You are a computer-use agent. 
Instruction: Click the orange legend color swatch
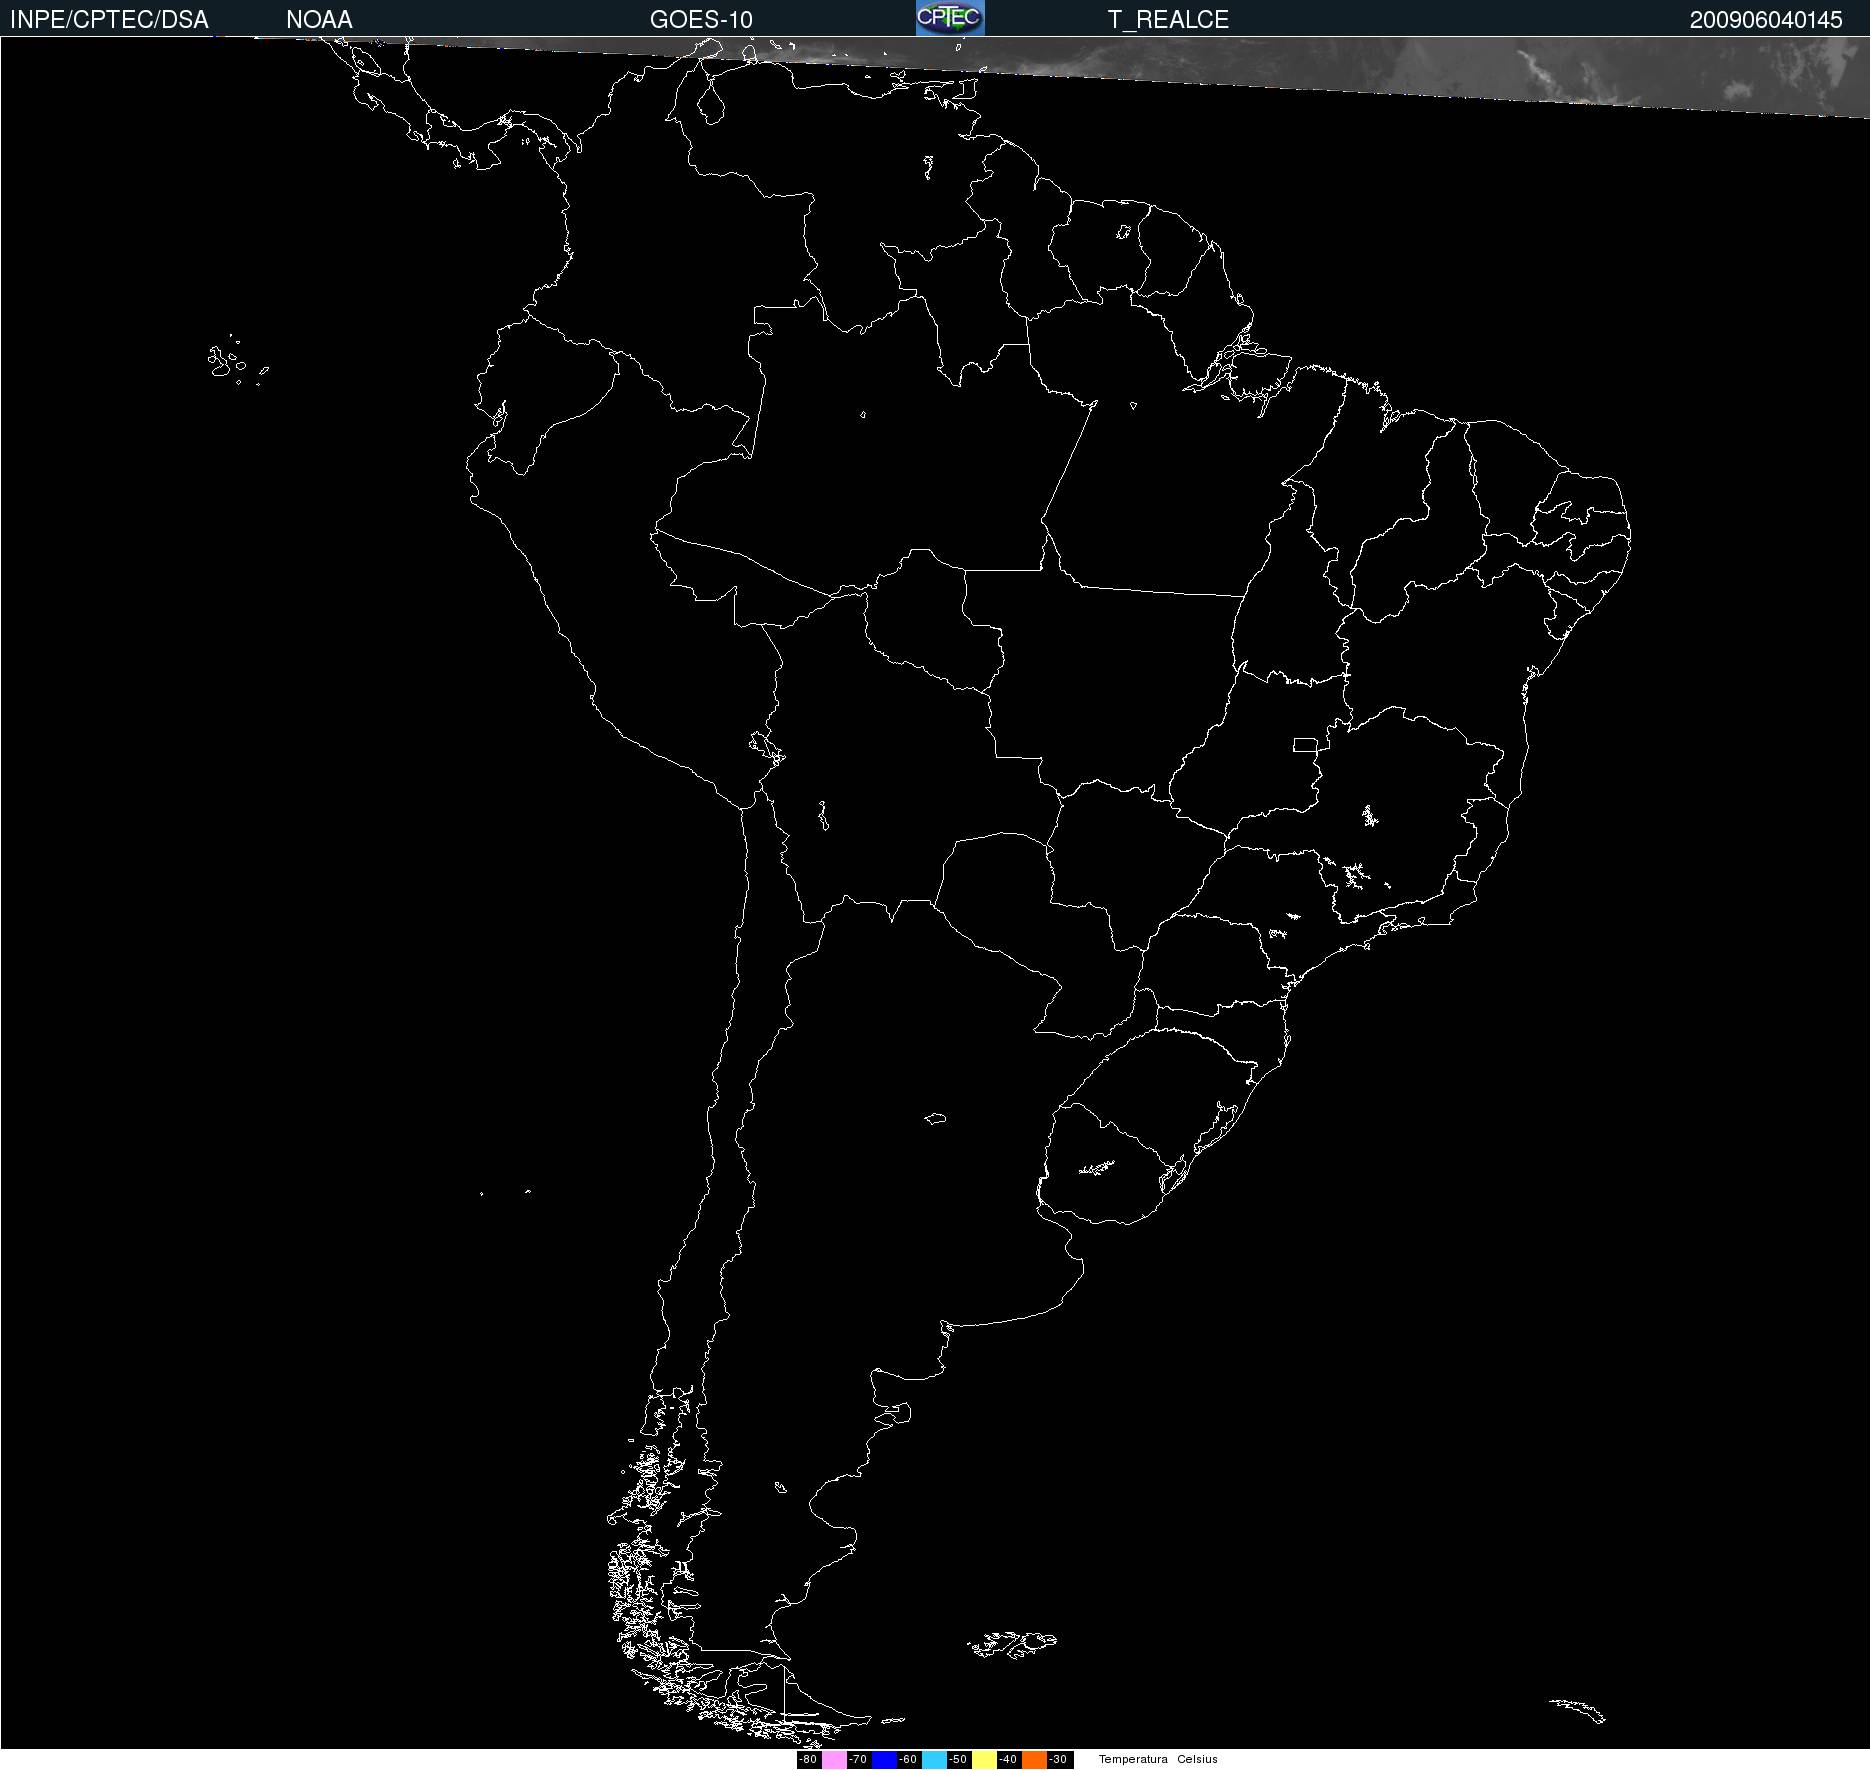pyautogui.click(x=1034, y=1759)
